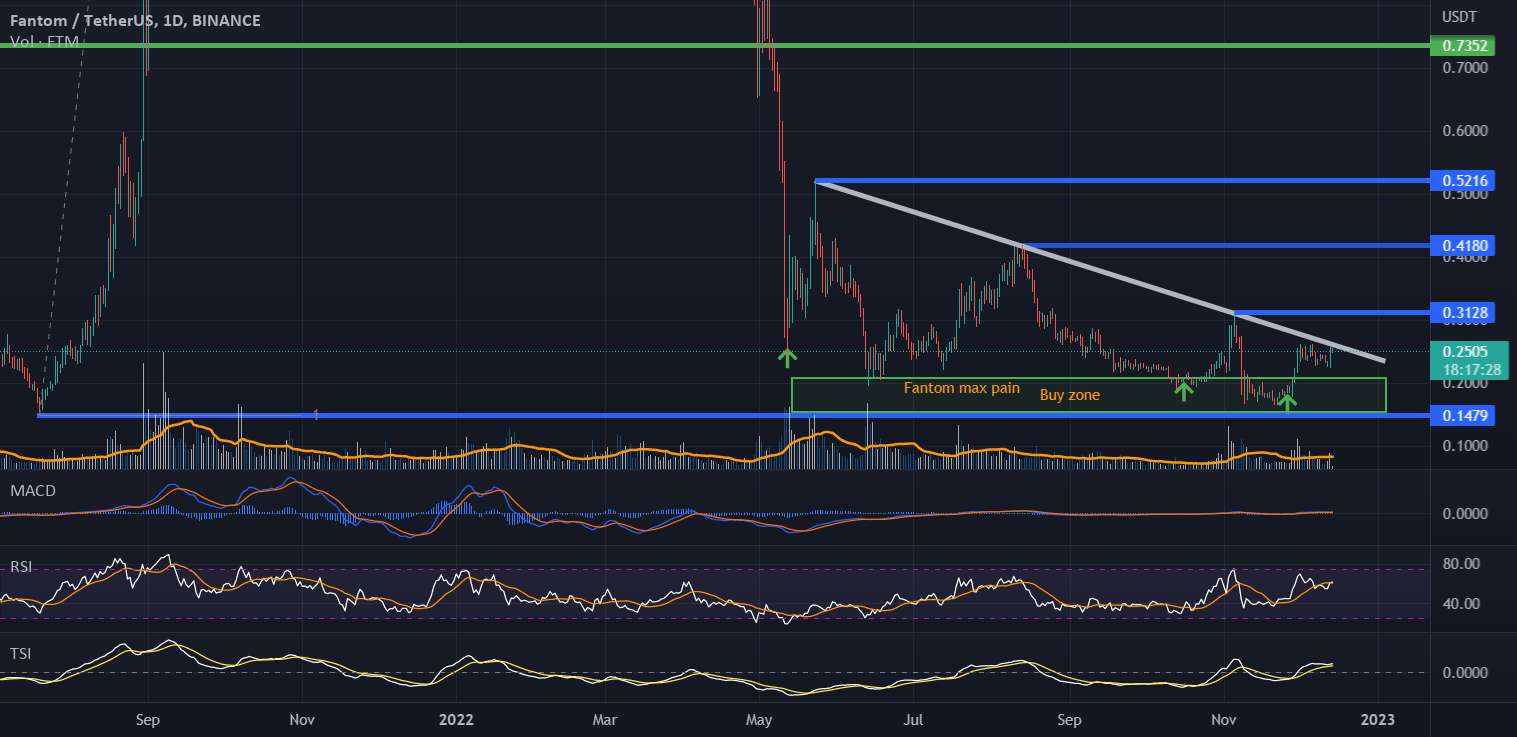Select the 'Buy zone' text annotation
This screenshot has height=737, width=1517.
click(1070, 395)
